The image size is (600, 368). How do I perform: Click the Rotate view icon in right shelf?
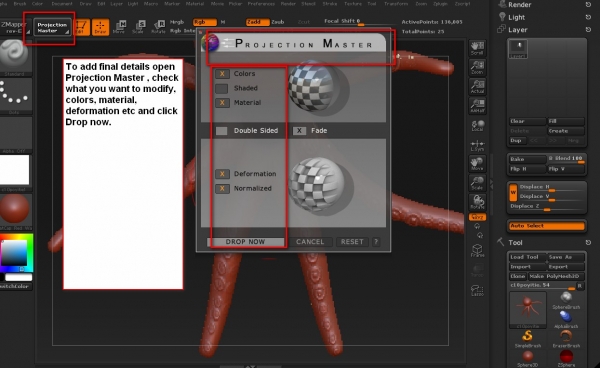click(x=477, y=202)
